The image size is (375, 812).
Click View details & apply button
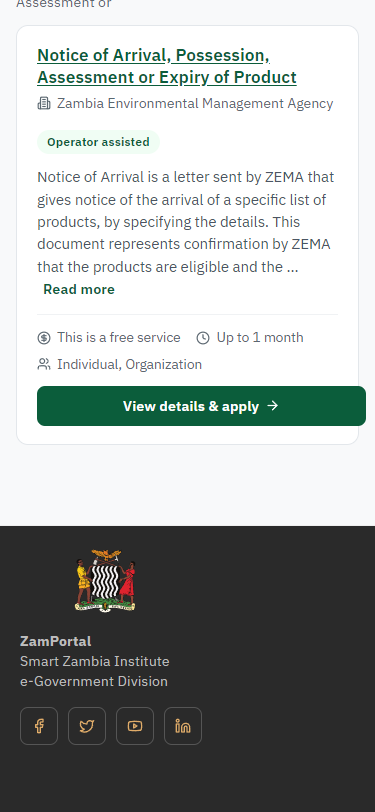201,406
